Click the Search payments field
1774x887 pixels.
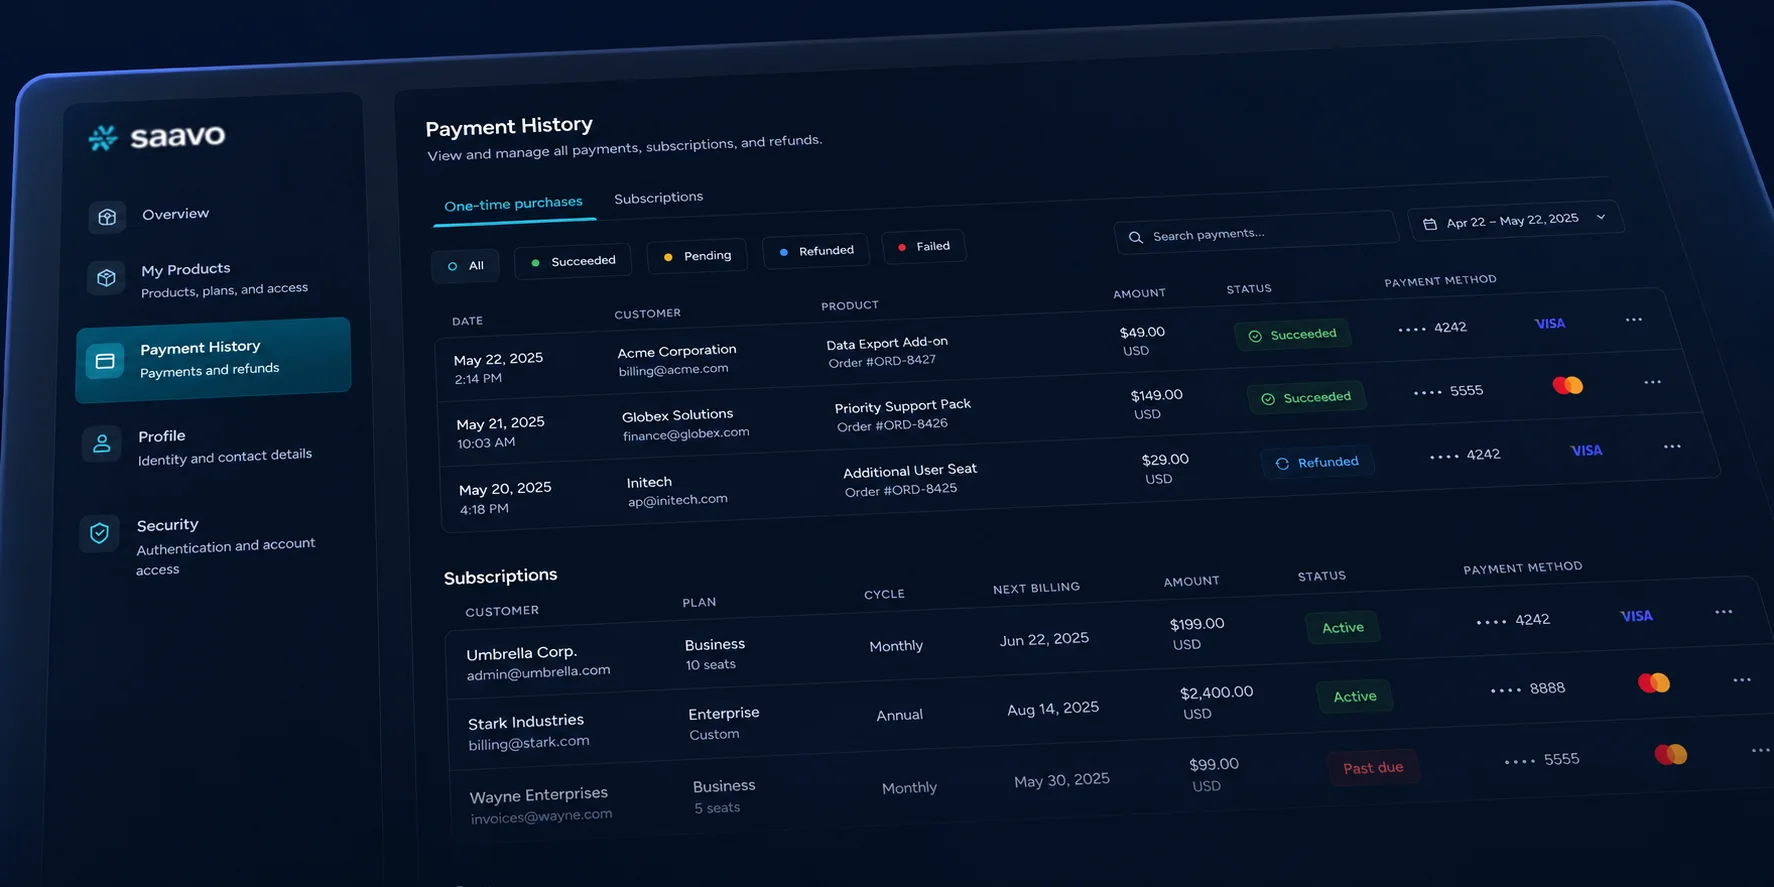point(1256,233)
